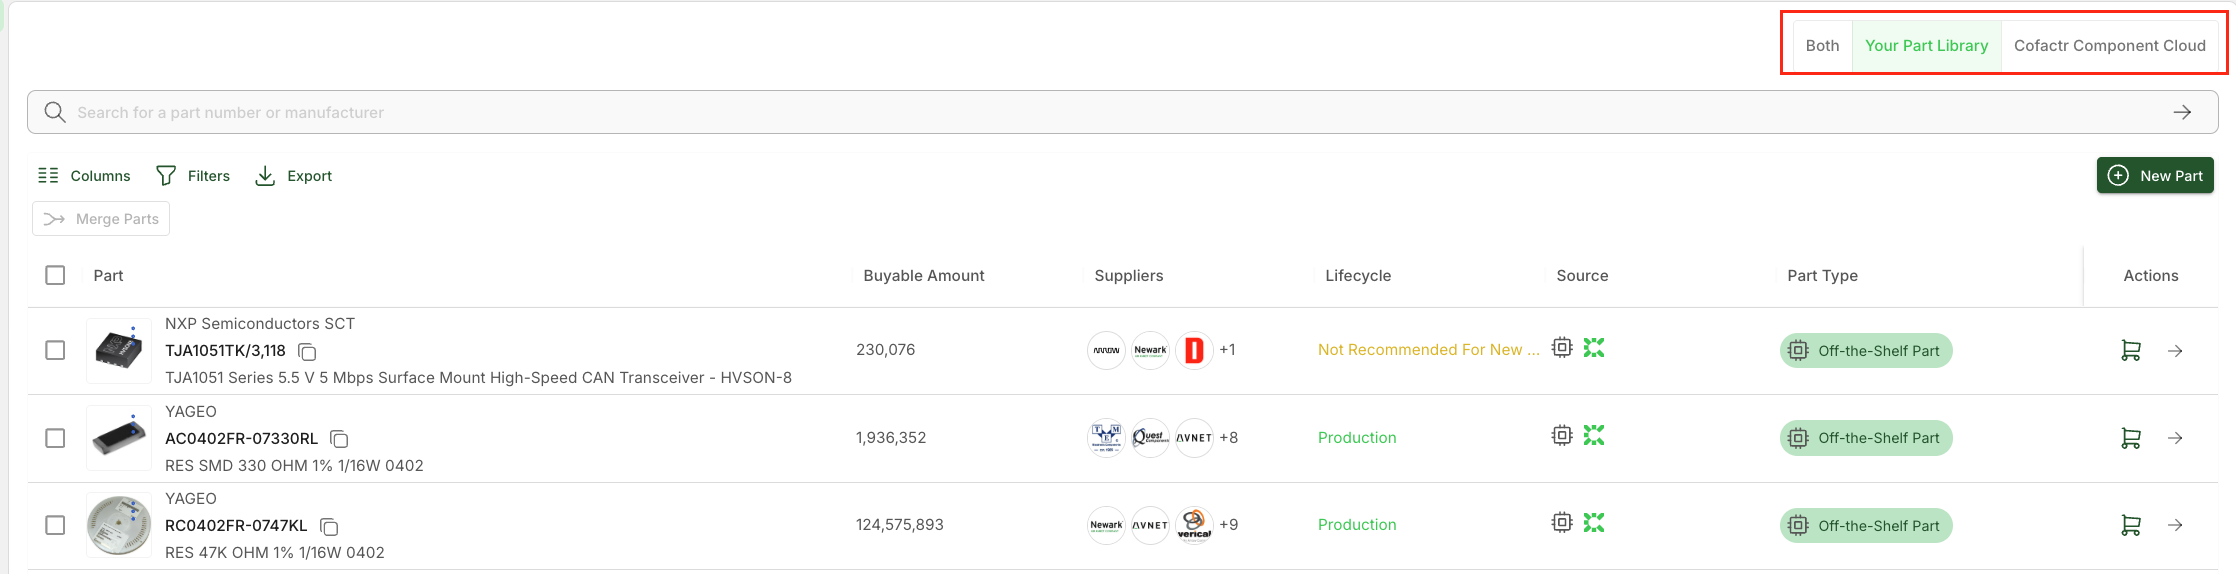Open details arrow for RC0402FR-0747KL

tap(2175, 525)
